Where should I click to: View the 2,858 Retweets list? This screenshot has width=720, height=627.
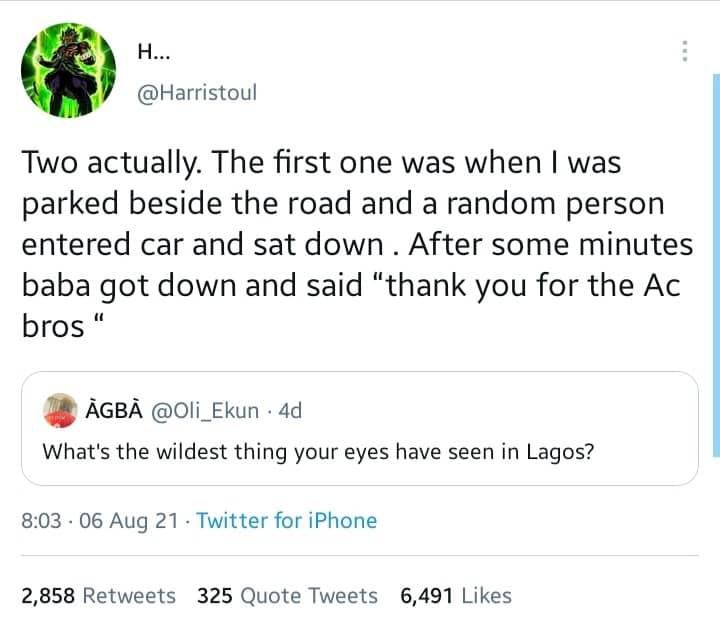point(98,596)
